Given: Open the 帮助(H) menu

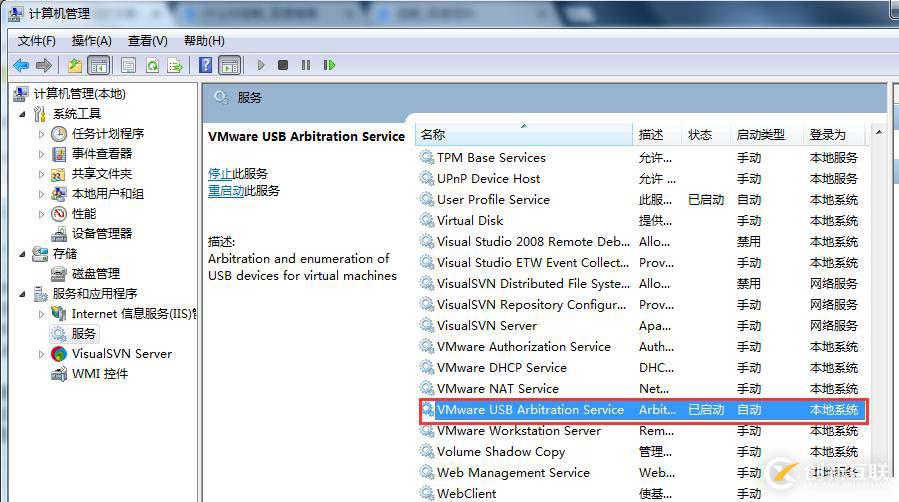Looking at the screenshot, I should tap(204, 41).
